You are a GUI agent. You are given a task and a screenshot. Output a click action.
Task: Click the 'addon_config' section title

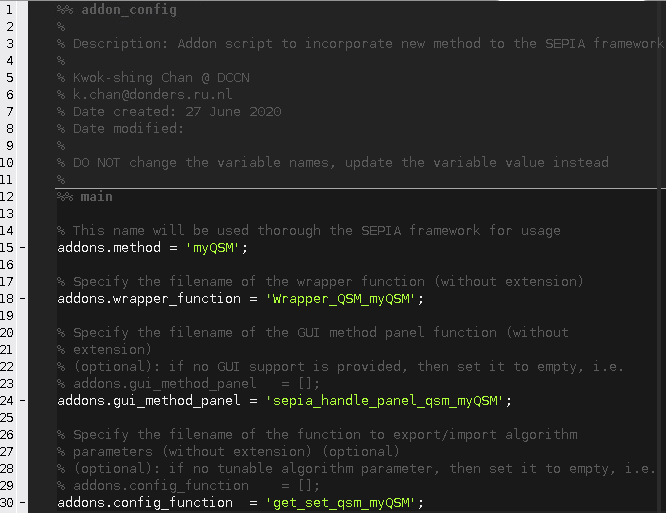tap(129, 10)
